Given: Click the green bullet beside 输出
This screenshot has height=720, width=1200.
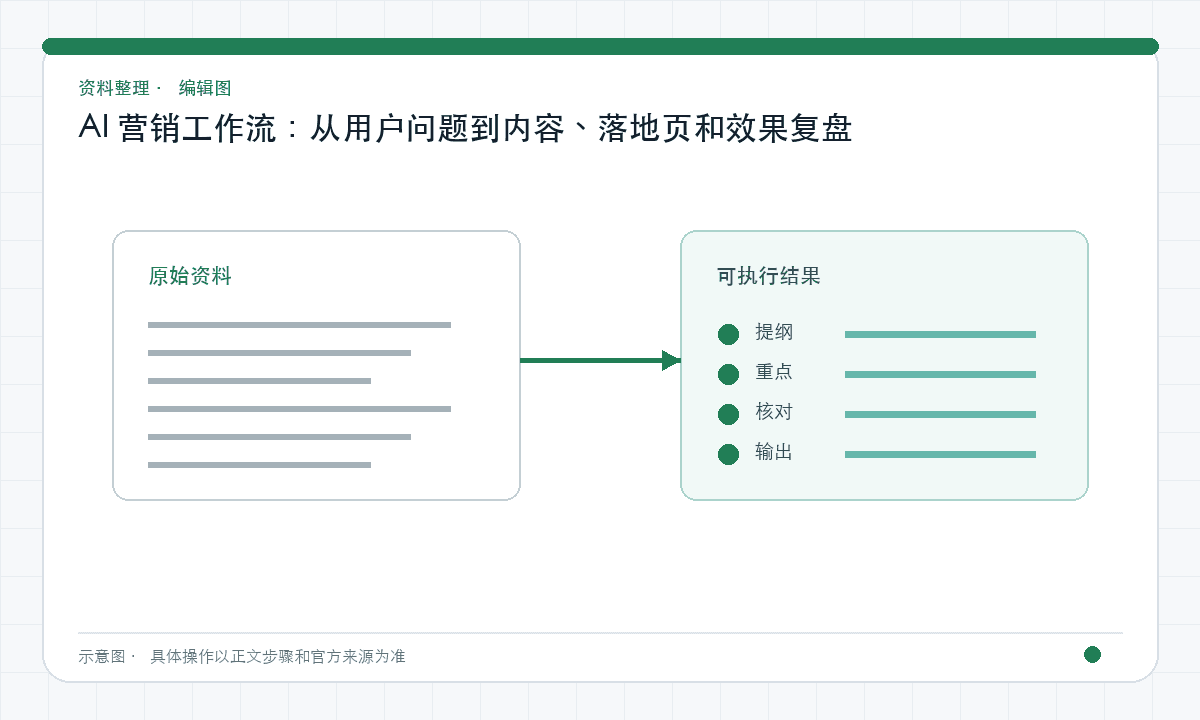Looking at the screenshot, I should click(728, 454).
